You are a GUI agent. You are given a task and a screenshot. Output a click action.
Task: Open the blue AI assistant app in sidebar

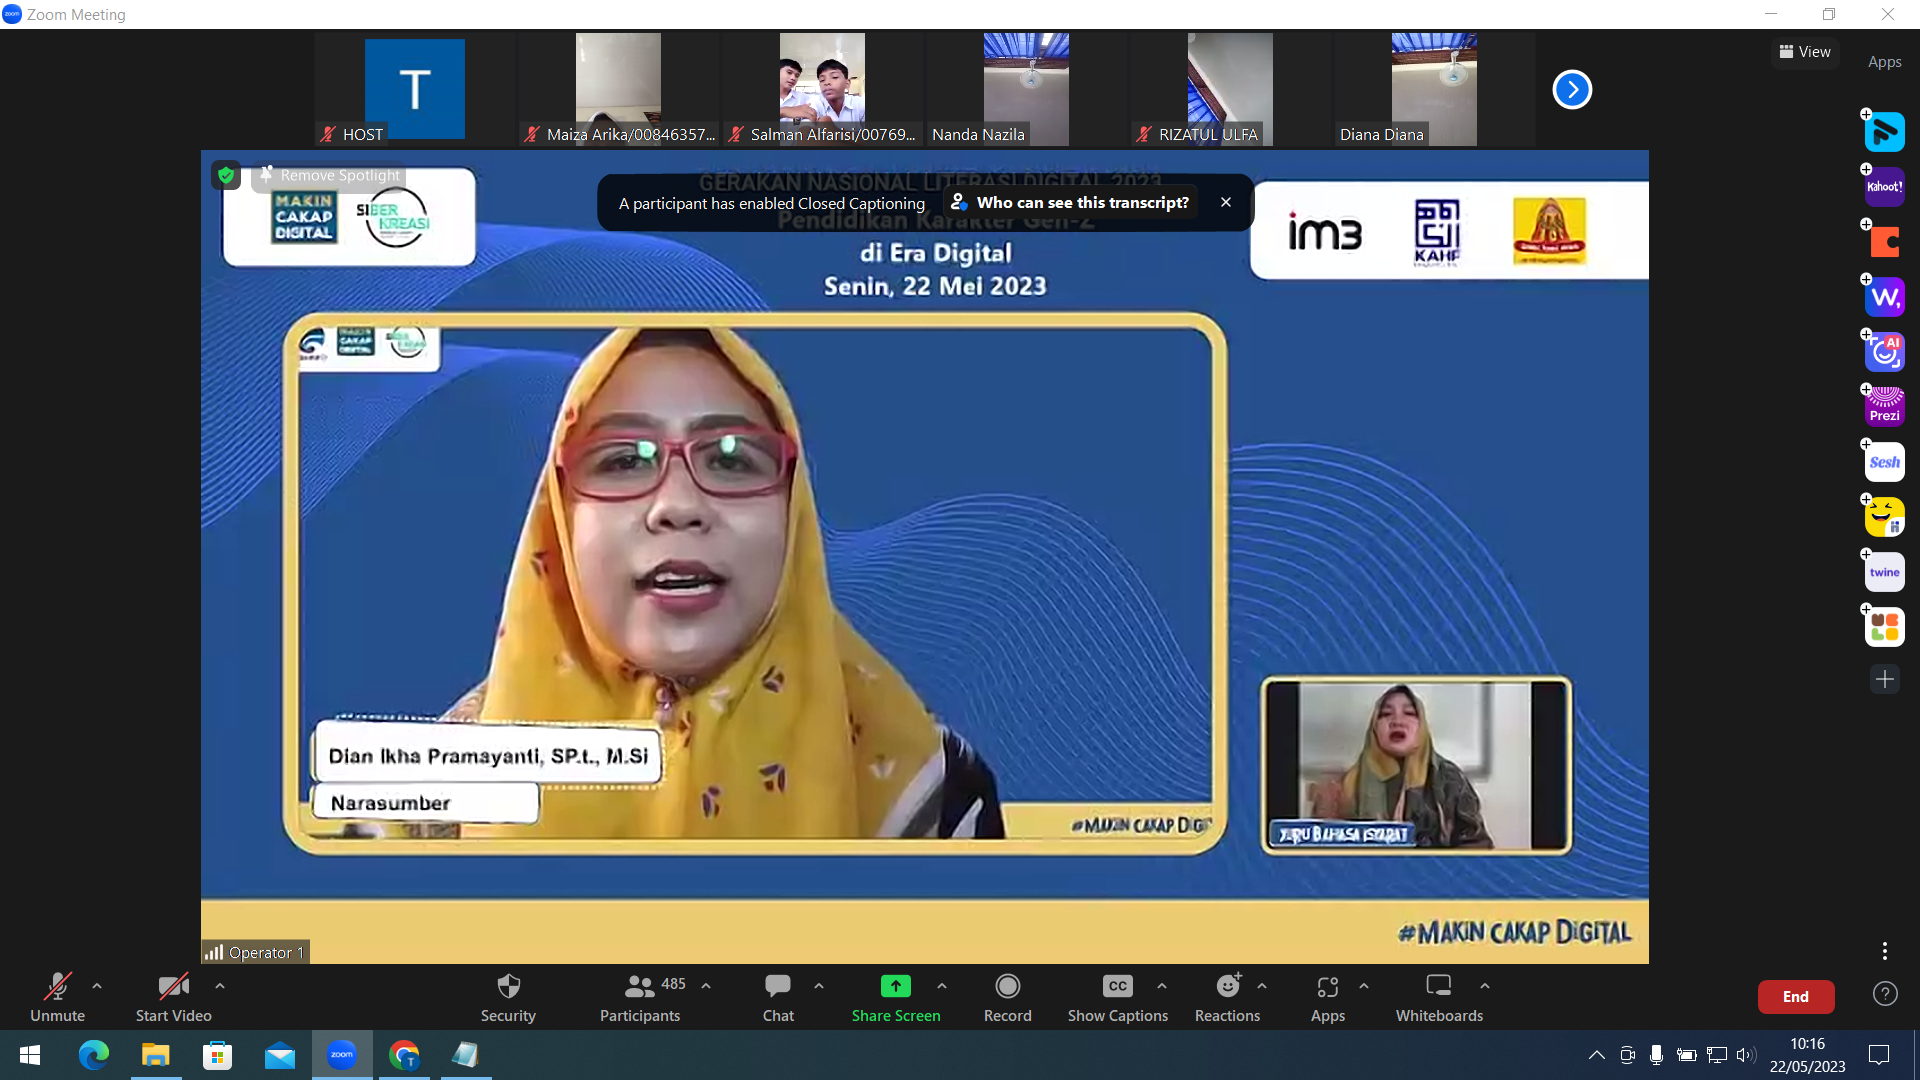click(x=1885, y=352)
